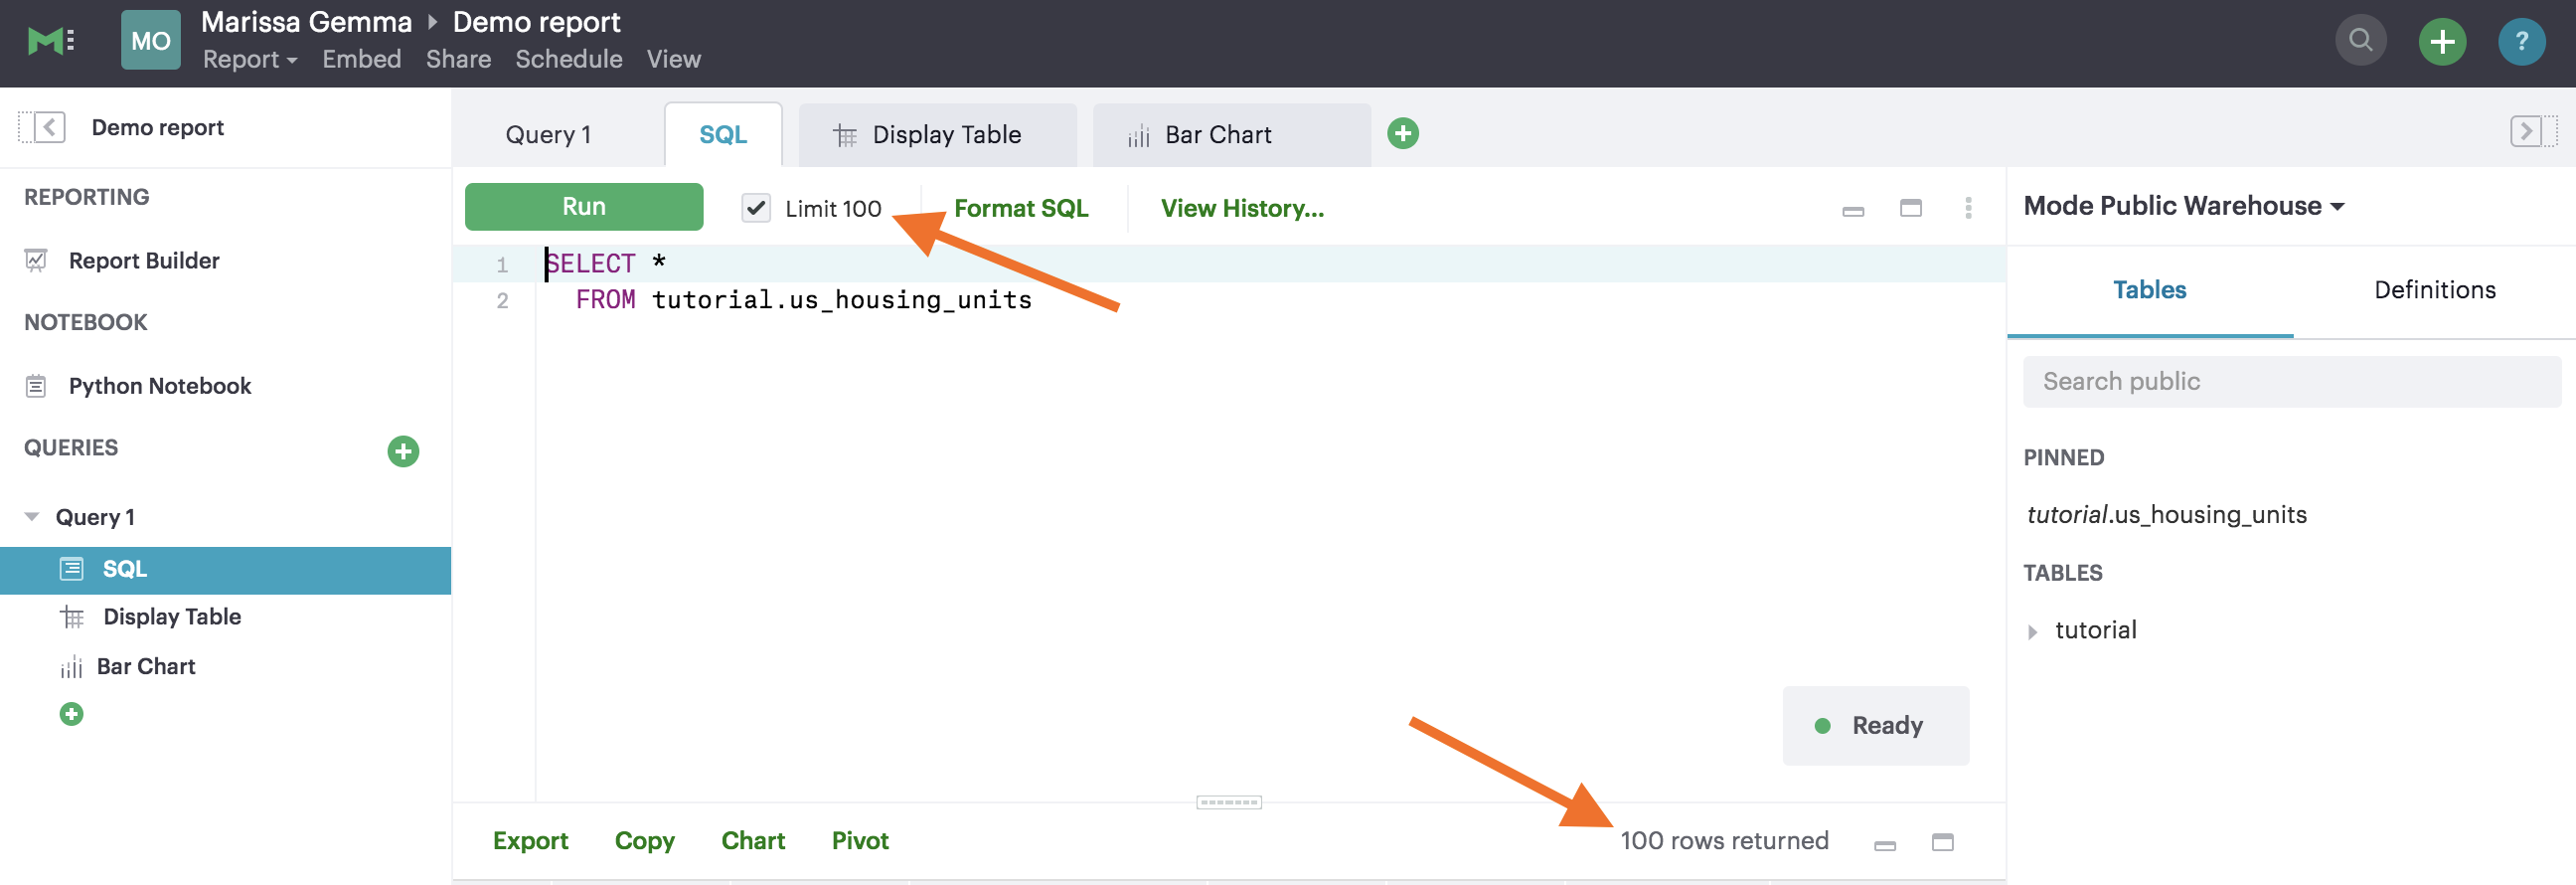Open the Mode logo home menu
The height and width of the screenshot is (885, 2576).
point(50,41)
